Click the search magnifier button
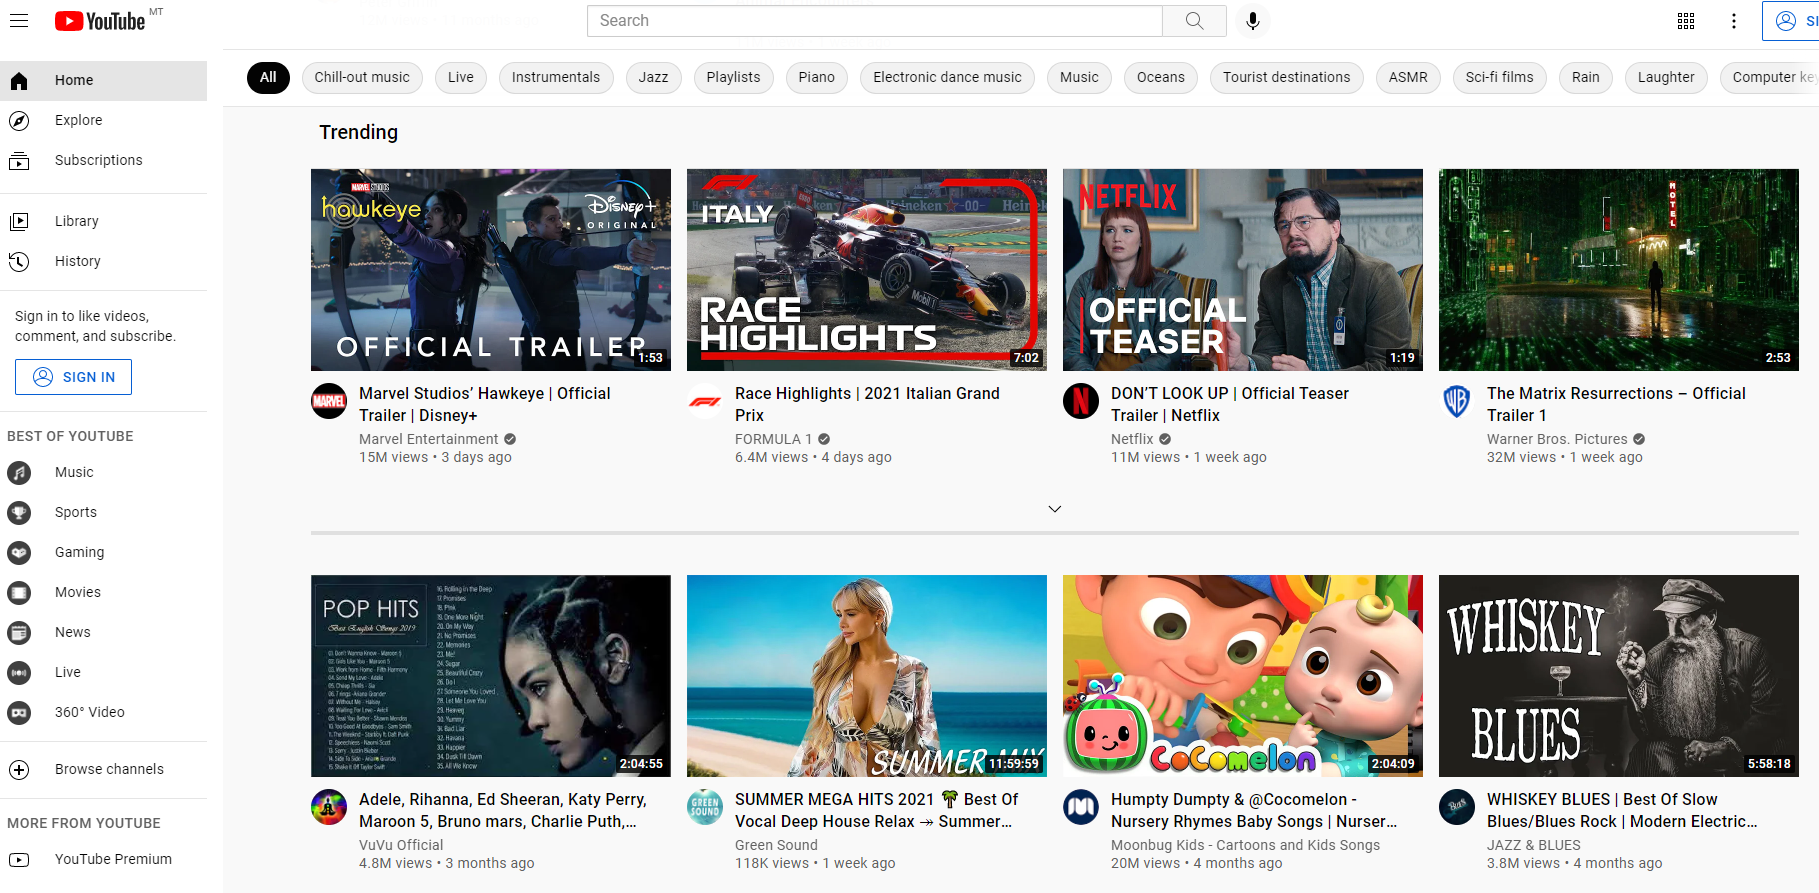This screenshot has width=1819, height=893. pos(1194,21)
